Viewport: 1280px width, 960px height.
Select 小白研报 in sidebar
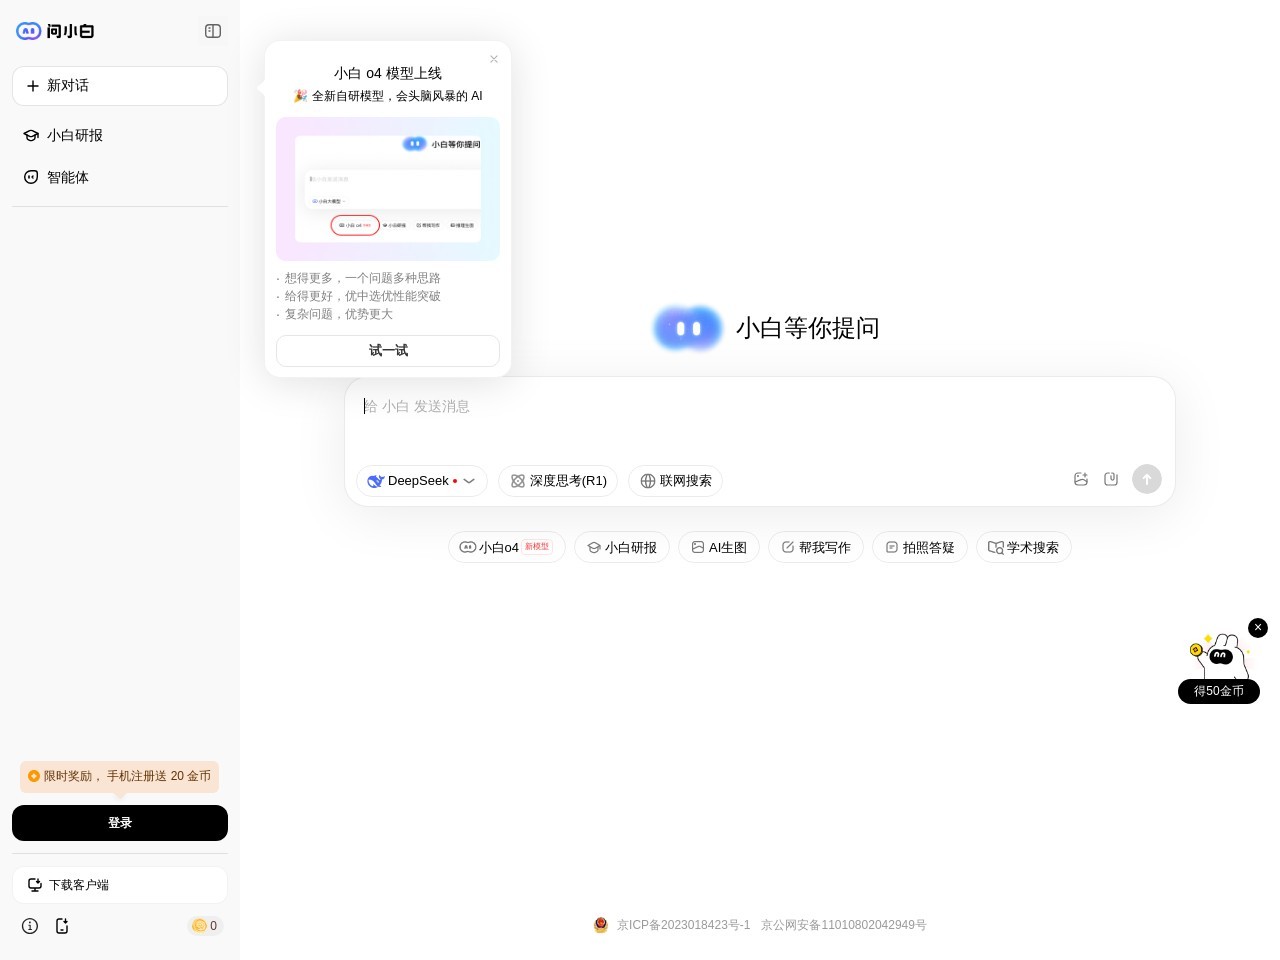[x=75, y=135]
